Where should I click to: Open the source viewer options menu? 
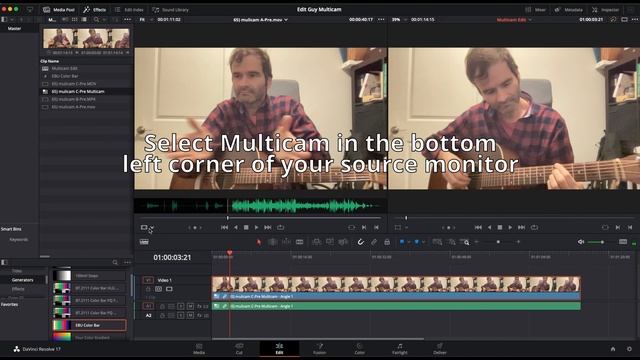[x=381, y=20]
